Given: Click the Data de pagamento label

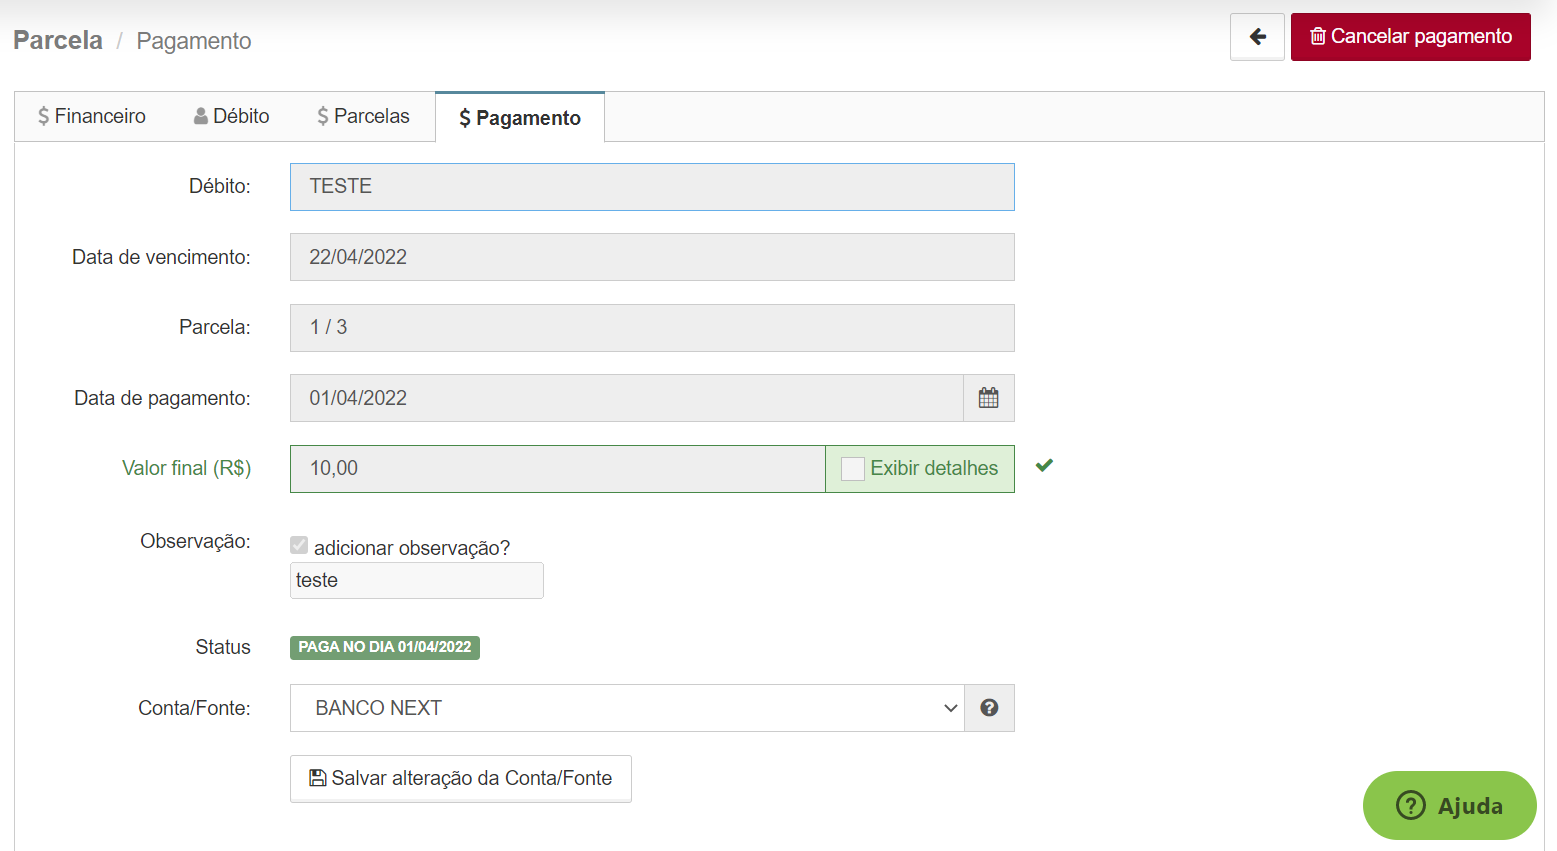Looking at the screenshot, I should (162, 398).
